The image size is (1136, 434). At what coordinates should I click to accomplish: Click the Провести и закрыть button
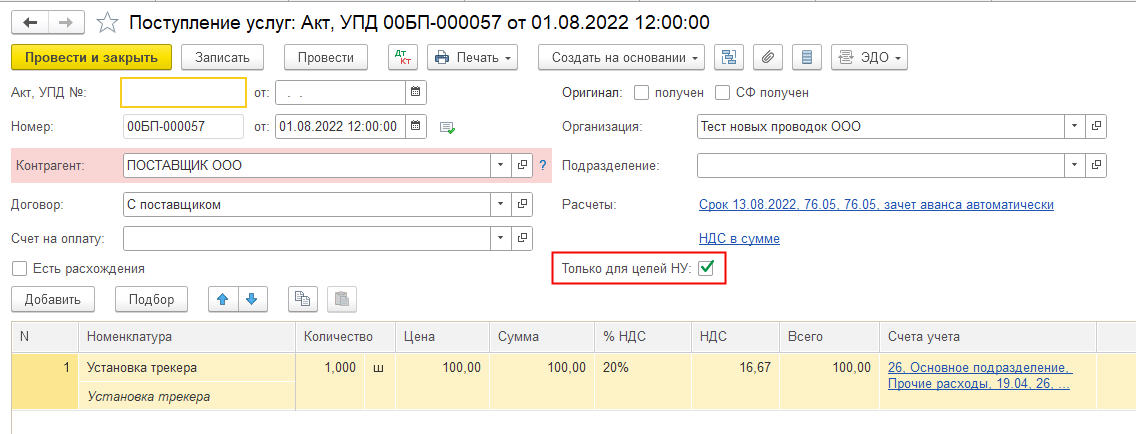click(x=91, y=57)
